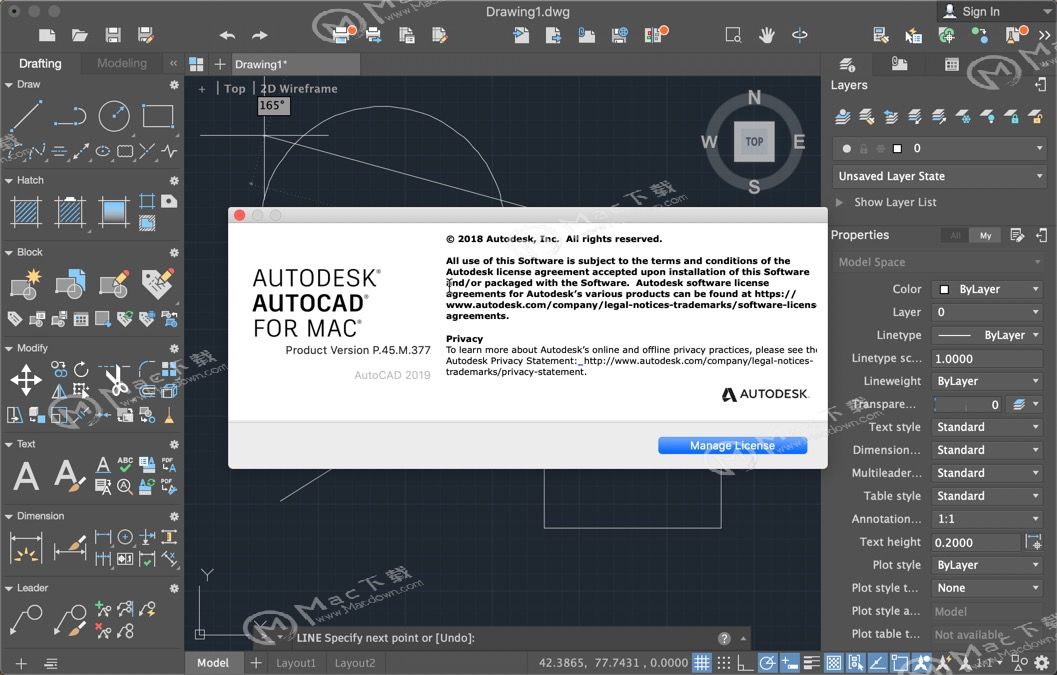Click the Orbit icon in toolbar
This screenshot has width=1057, height=675.
(x=799, y=35)
